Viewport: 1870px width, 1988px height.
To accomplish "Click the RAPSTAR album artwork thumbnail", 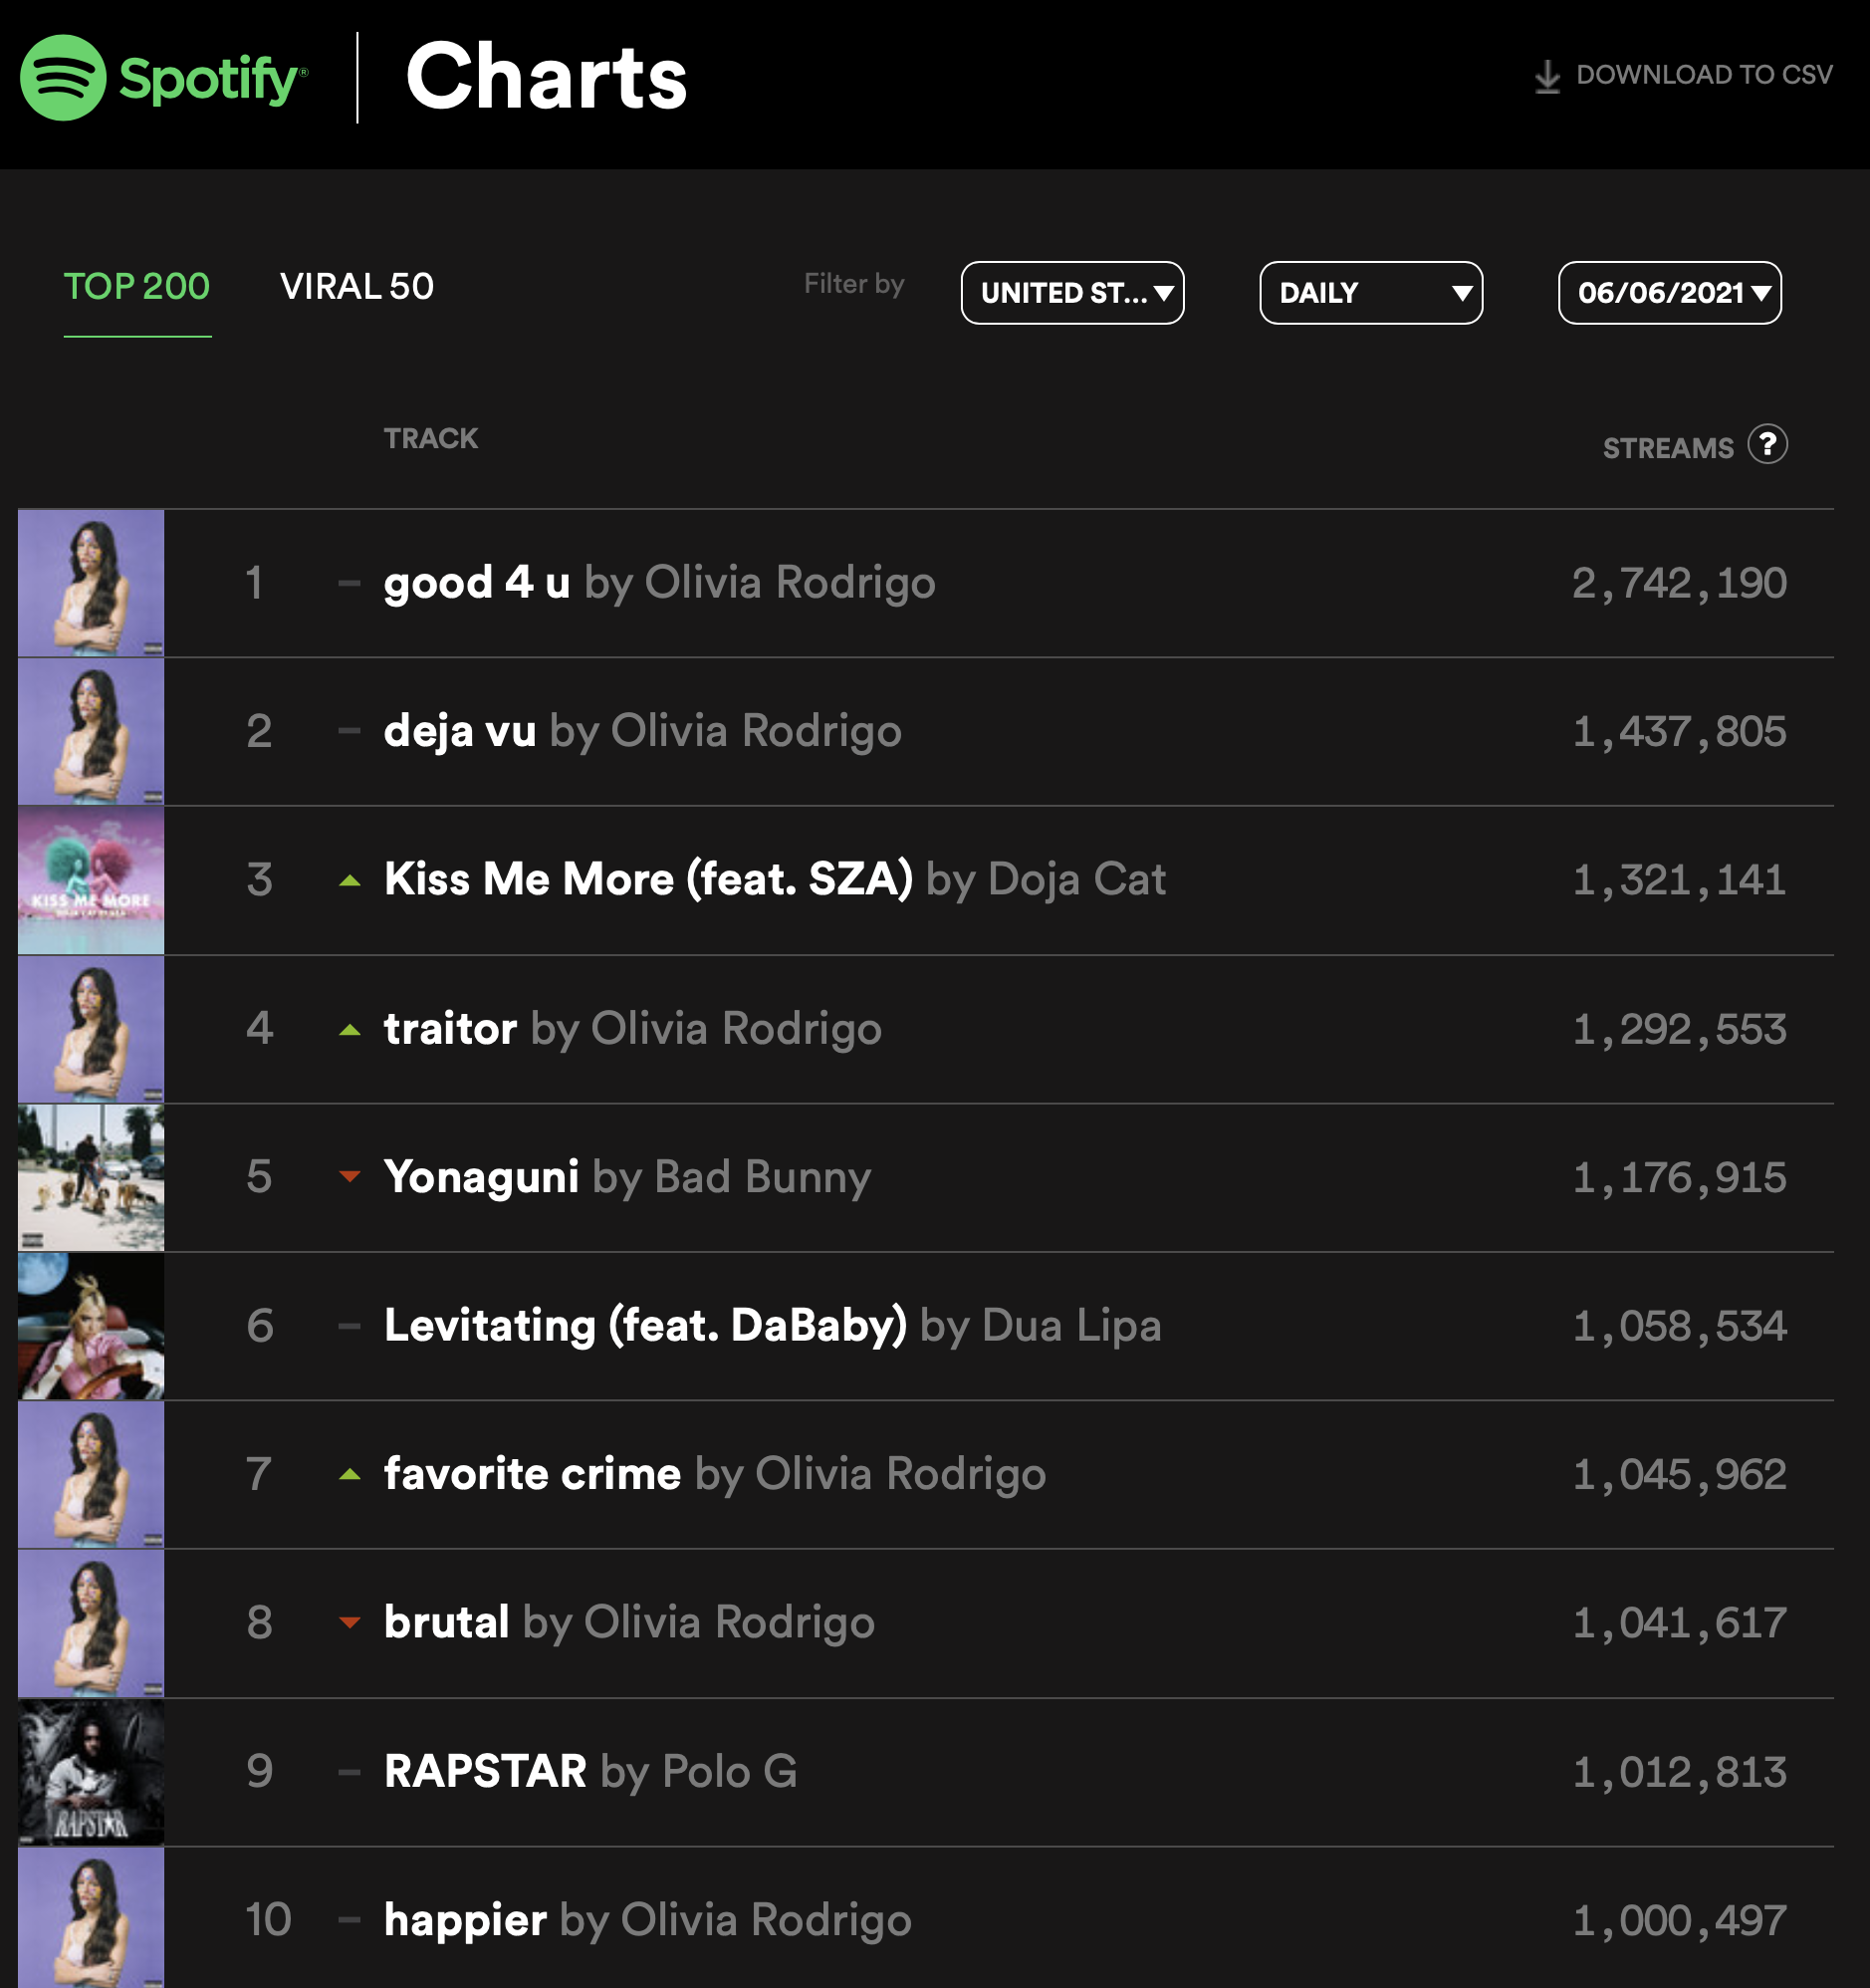I will pyautogui.click(x=91, y=1772).
